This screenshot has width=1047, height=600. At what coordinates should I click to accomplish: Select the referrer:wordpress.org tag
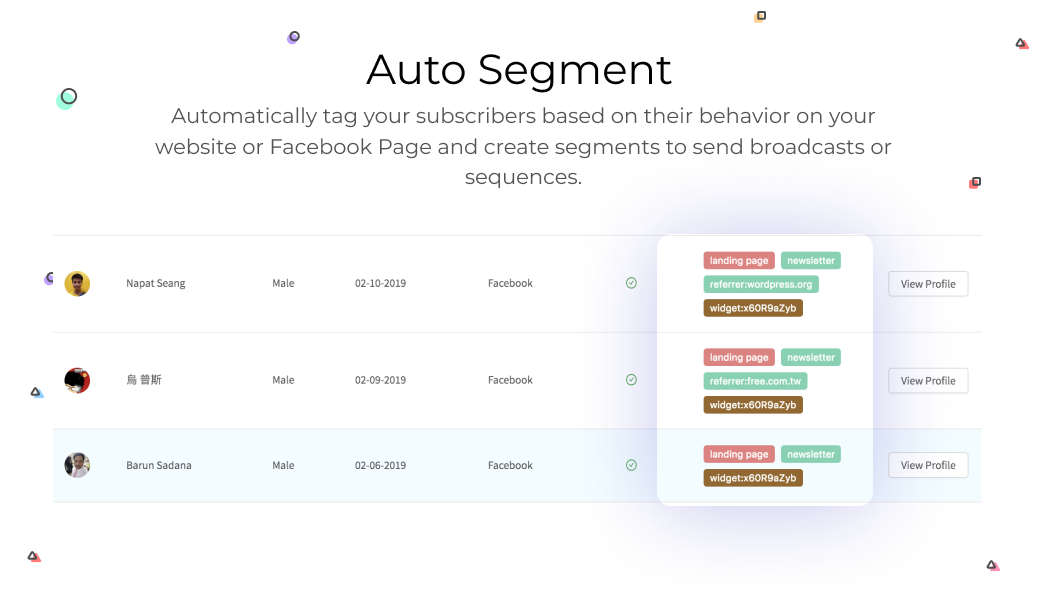[761, 284]
